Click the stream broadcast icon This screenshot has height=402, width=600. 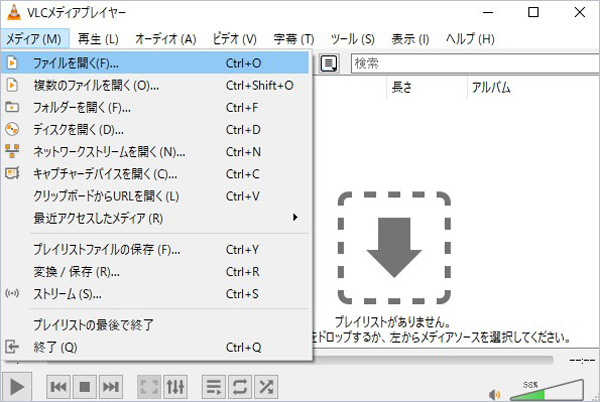[x=12, y=293]
